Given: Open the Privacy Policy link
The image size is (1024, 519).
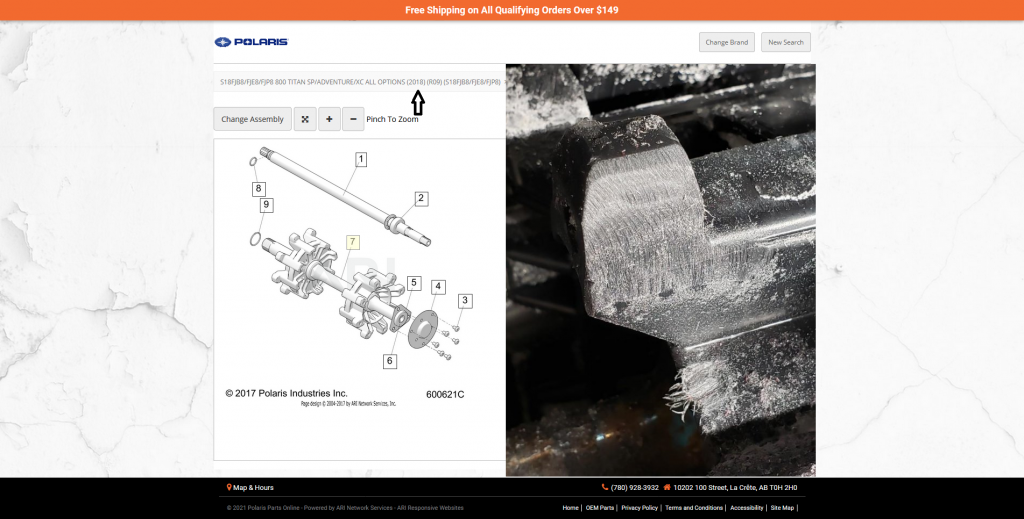Looking at the screenshot, I should pos(639,508).
